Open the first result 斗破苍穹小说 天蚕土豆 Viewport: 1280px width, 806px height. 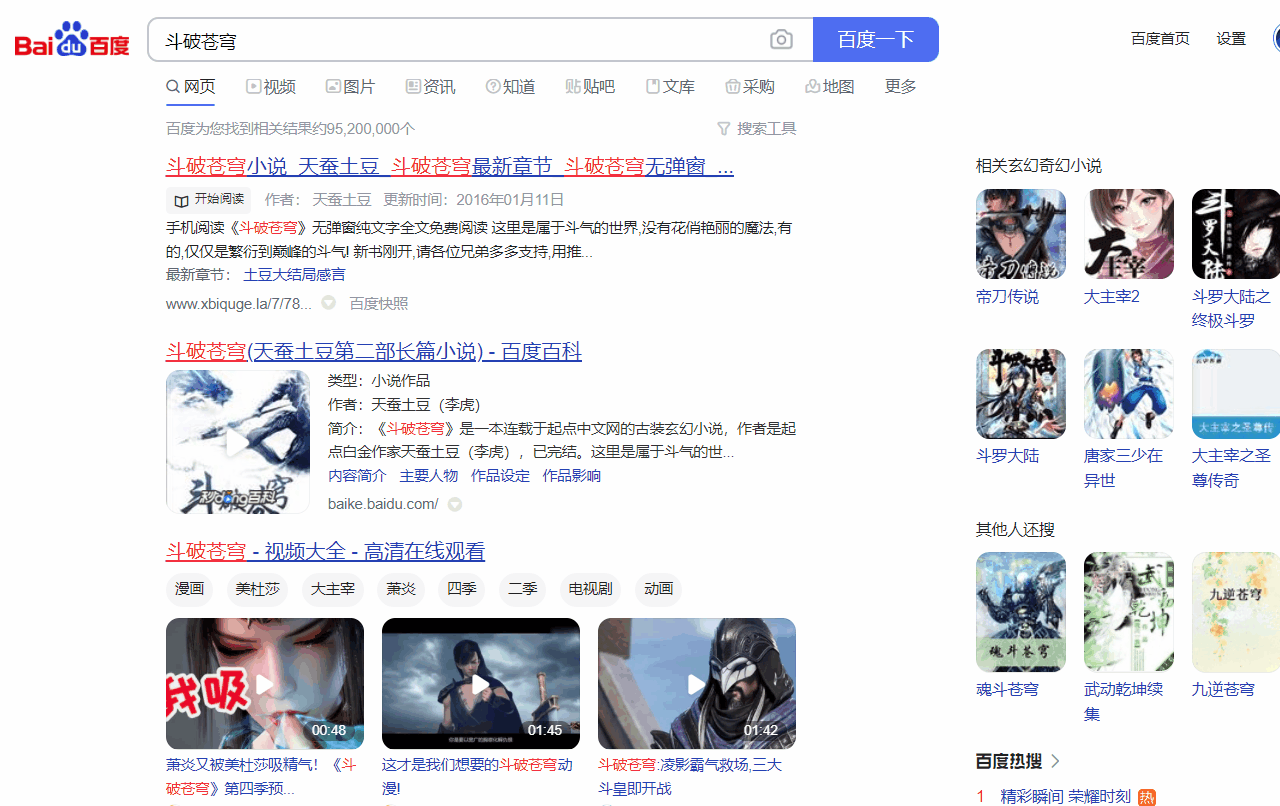(x=450, y=166)
